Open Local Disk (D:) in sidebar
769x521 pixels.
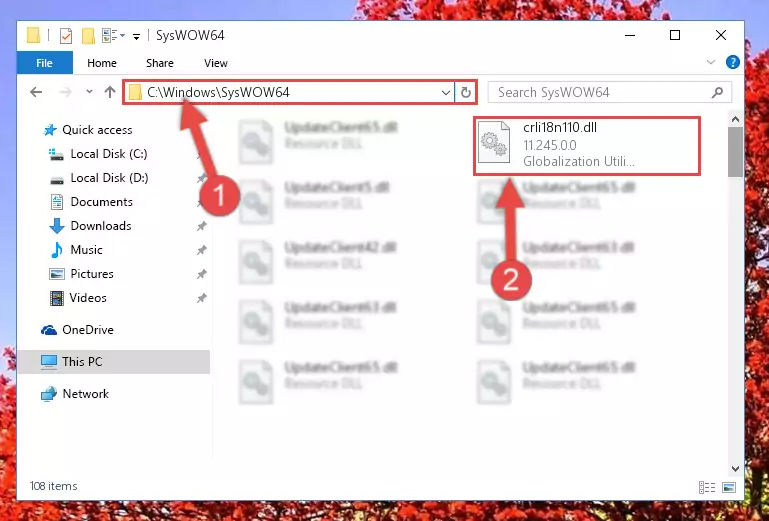point(109,178)
